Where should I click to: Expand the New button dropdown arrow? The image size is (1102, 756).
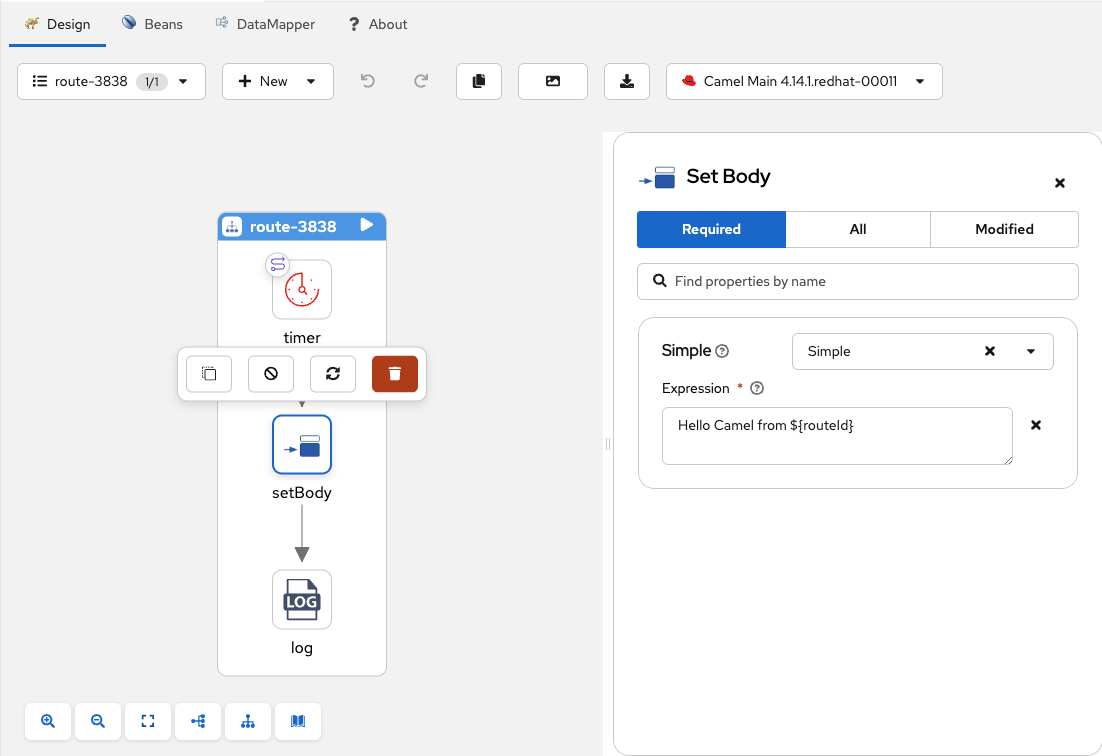point(311,82)
